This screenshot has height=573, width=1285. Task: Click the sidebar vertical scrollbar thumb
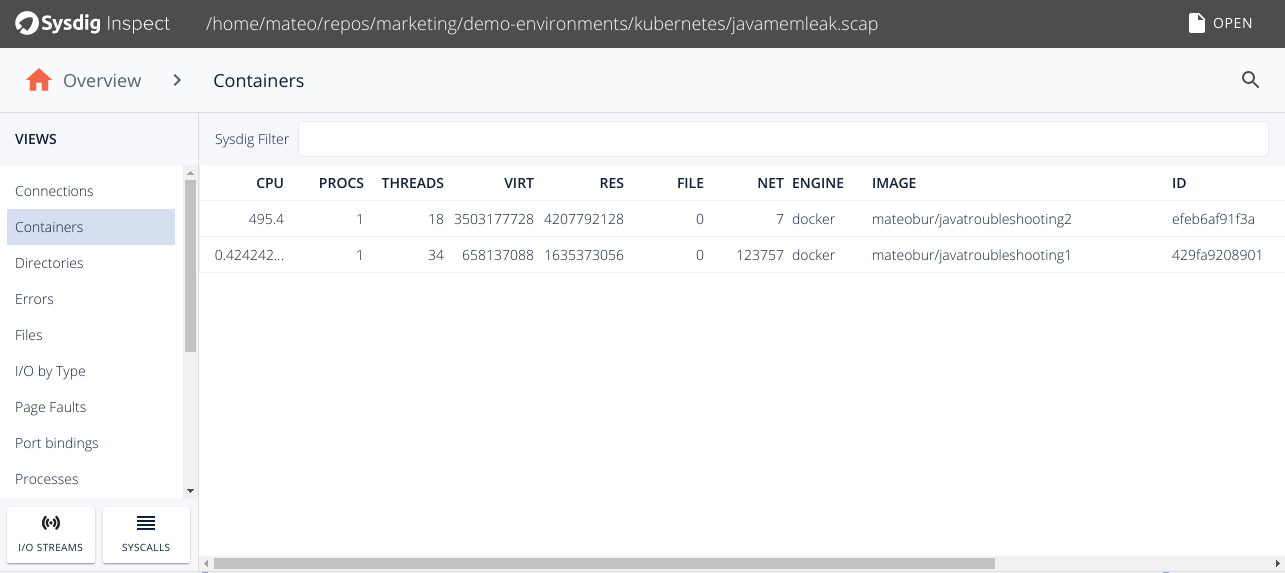[x=190, y=266]
